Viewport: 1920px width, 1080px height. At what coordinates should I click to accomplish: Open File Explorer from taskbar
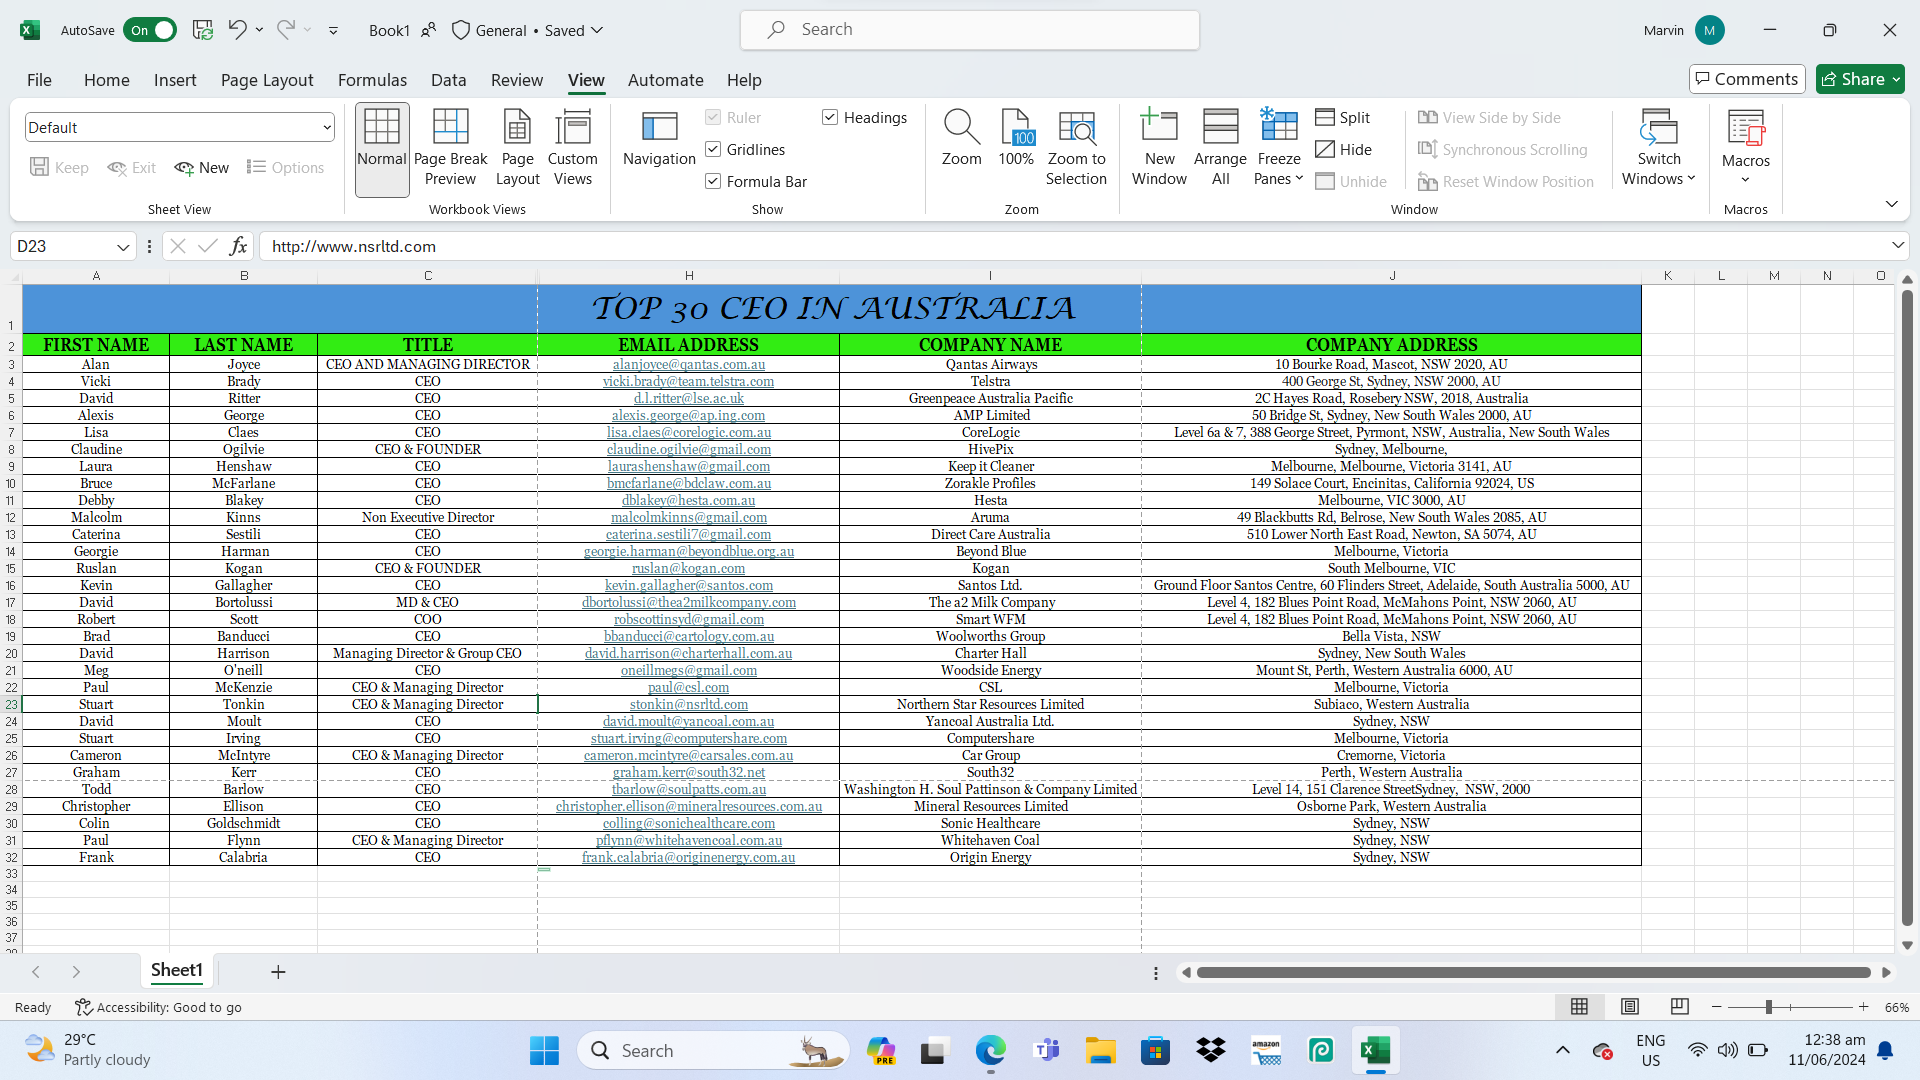(1101, 1051)
